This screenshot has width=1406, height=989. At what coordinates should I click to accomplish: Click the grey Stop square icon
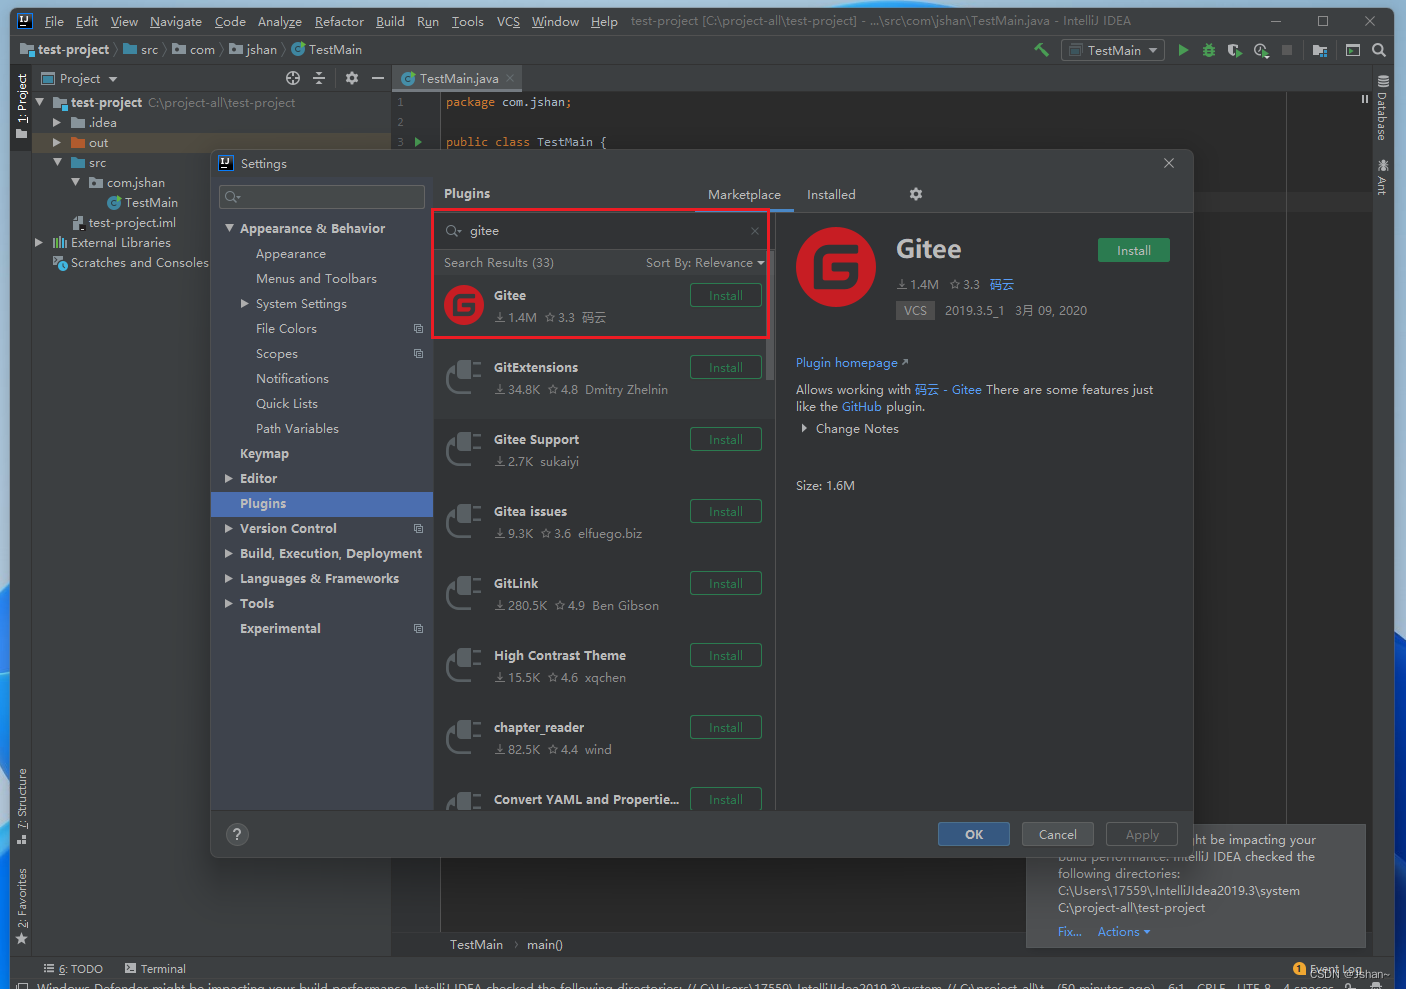coord(1287,50)
